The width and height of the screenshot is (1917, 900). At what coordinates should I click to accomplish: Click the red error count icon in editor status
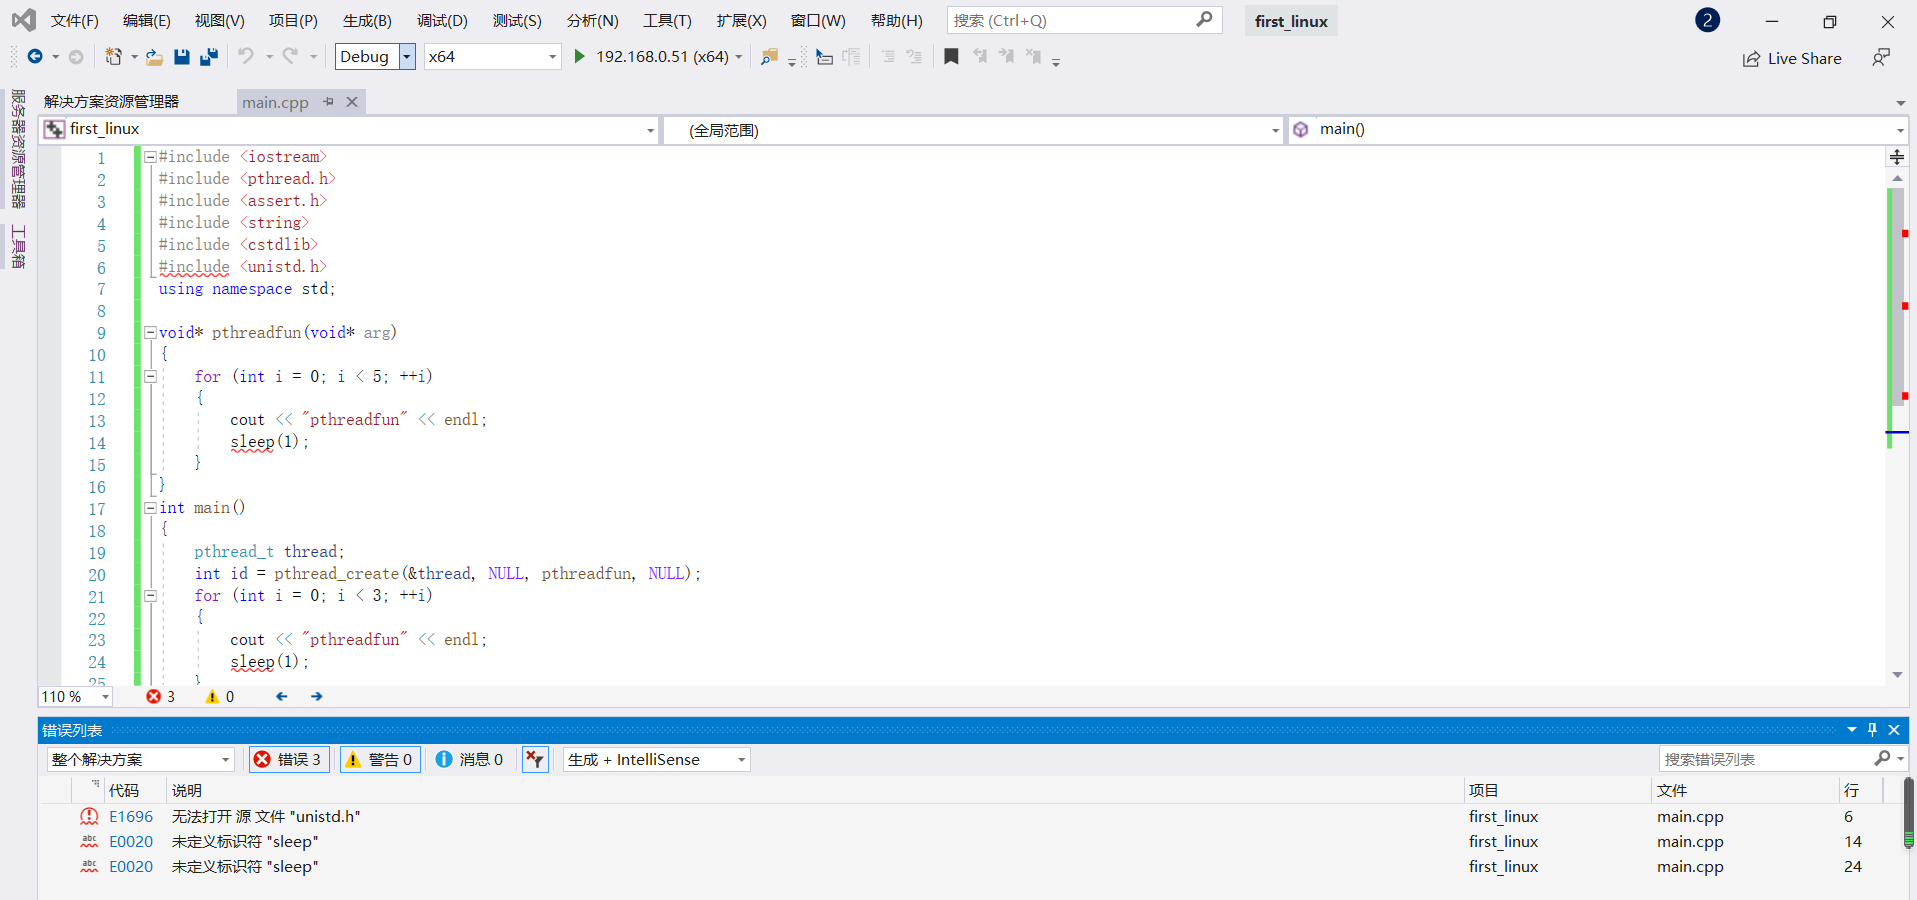(153, 696)
